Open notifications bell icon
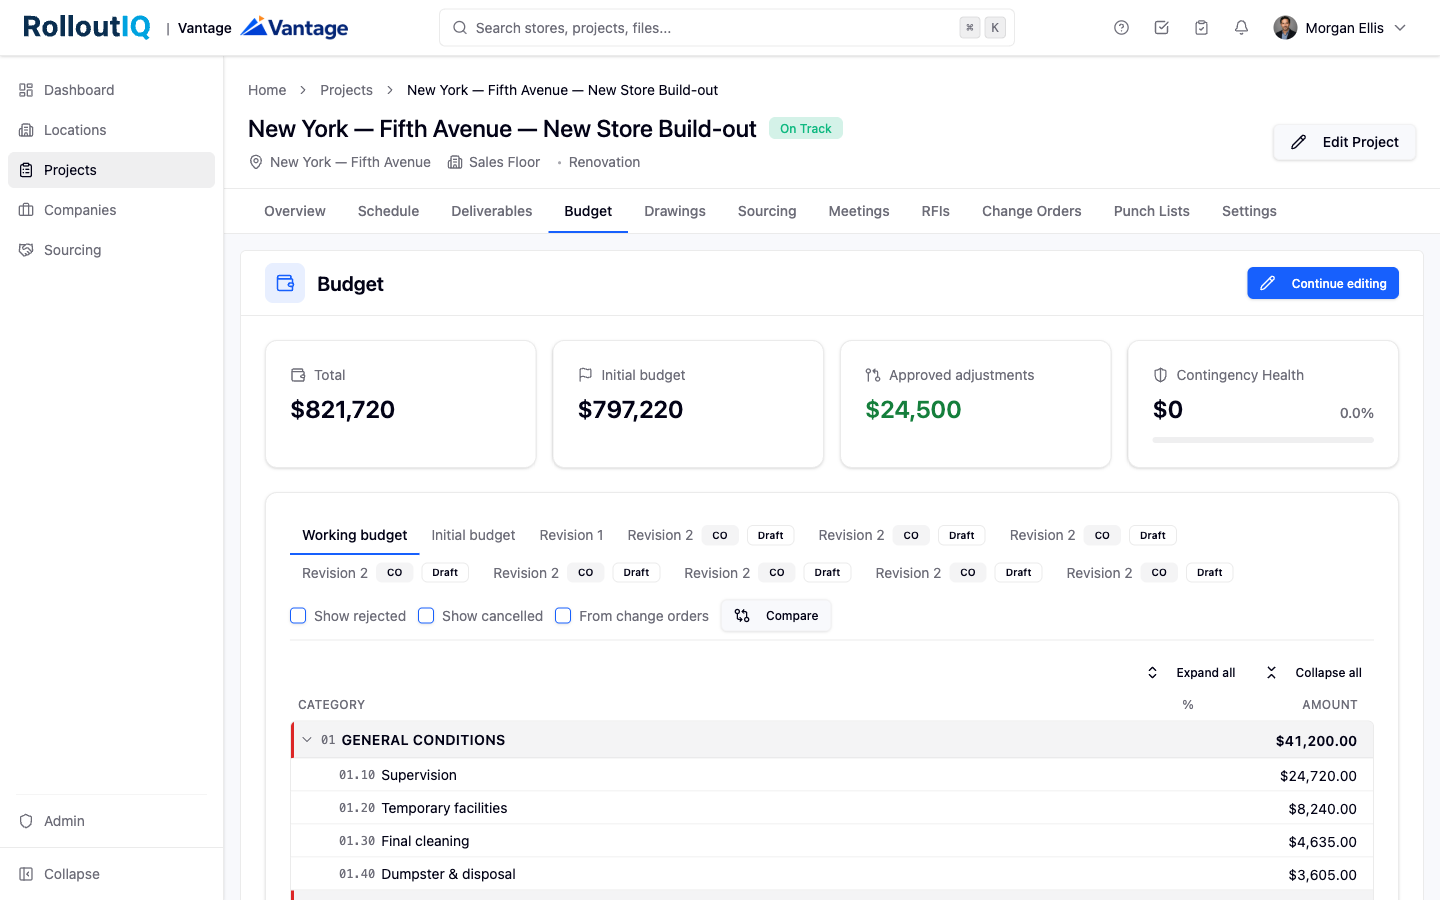Viewport: 1440px width, 900px height. [x=1241, y=28]
